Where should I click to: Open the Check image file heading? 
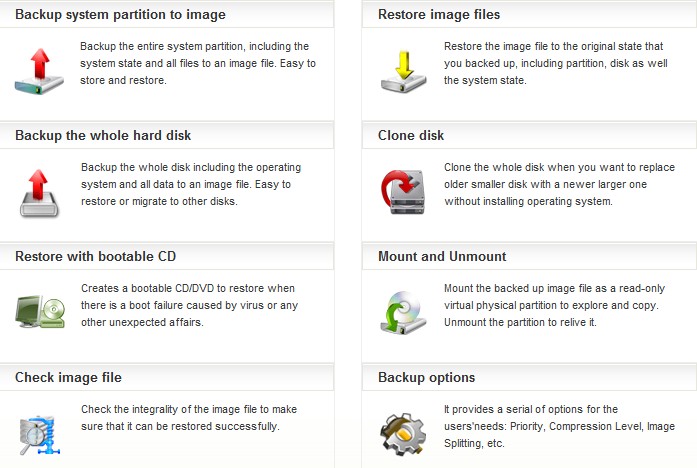[x=68, y=377]
